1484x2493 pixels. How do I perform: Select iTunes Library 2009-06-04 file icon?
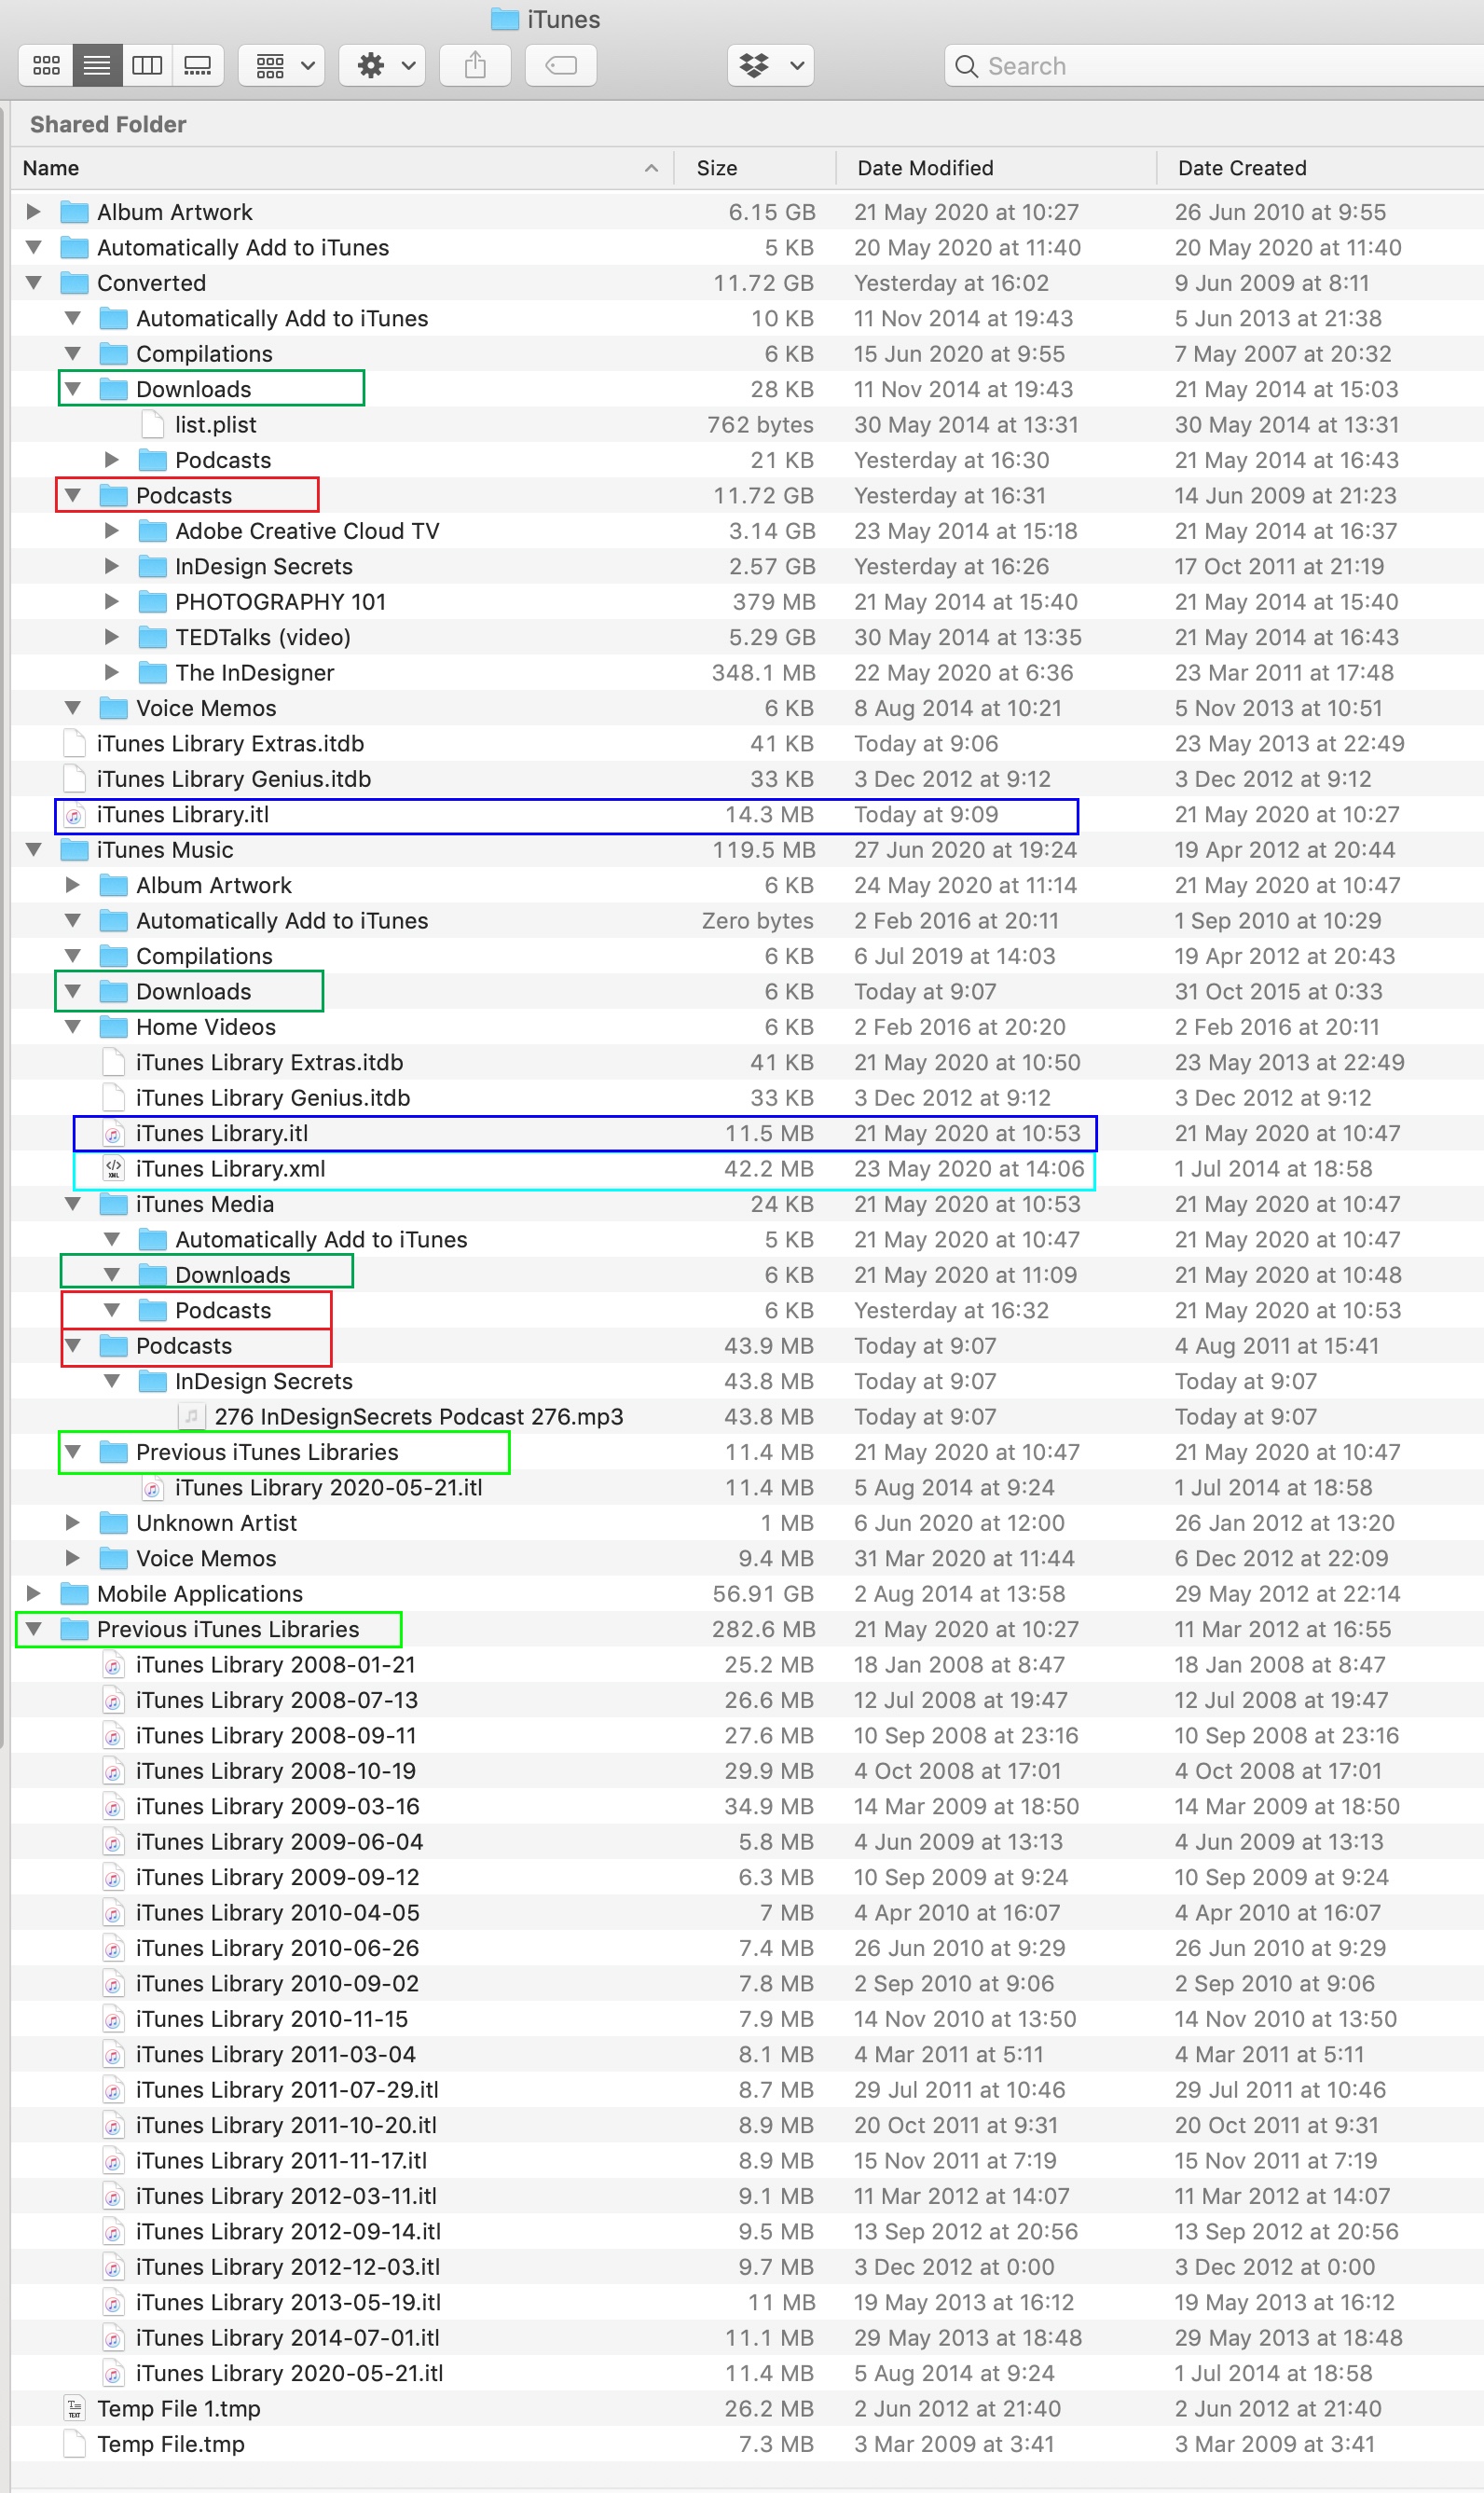(114, 1842)
